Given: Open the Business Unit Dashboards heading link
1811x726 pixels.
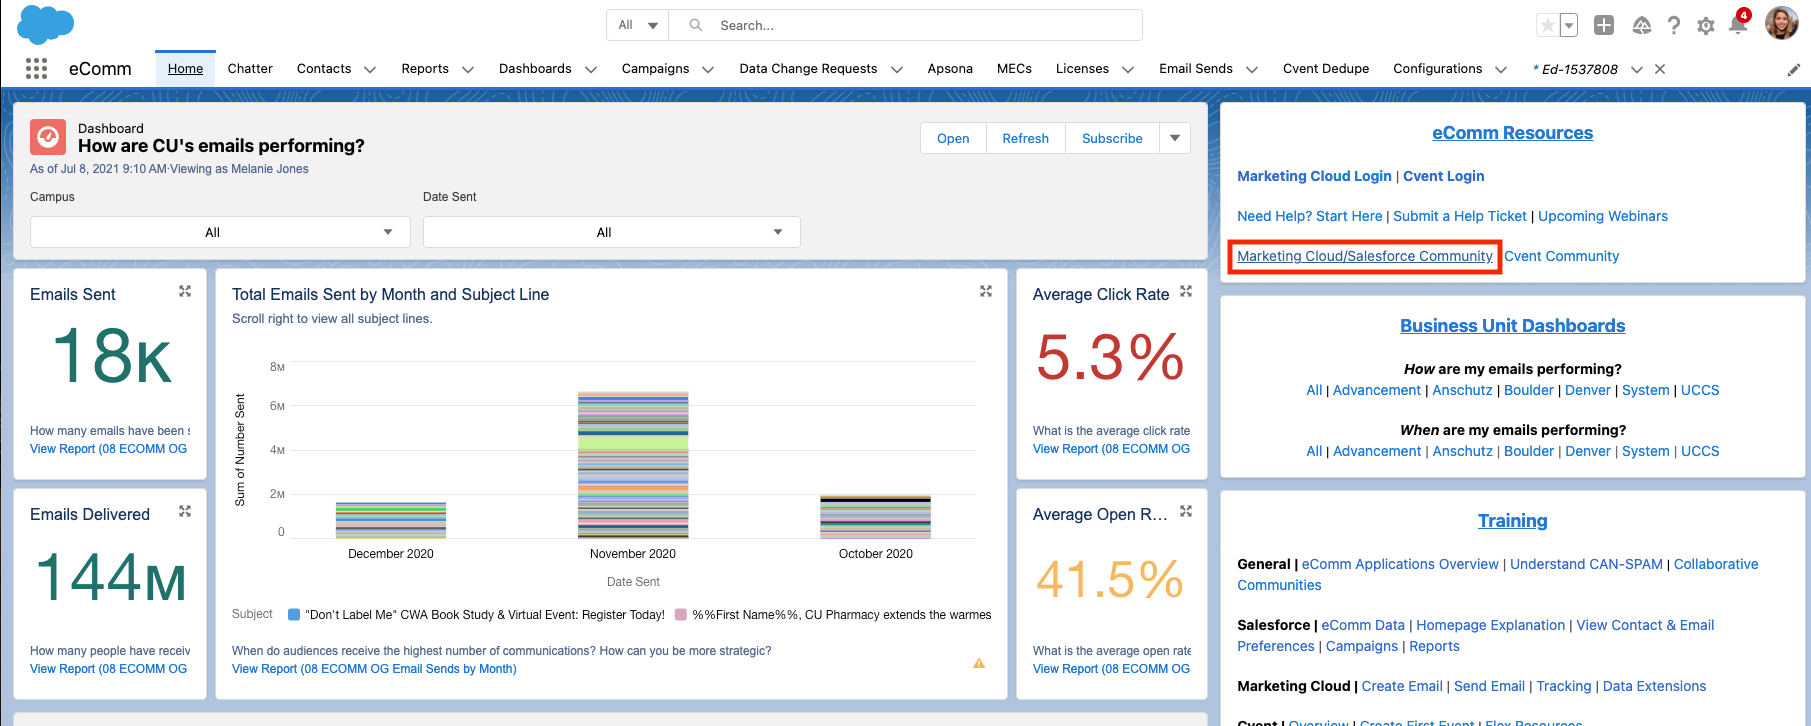Looking at the screenshot, I should point(1512,326).
